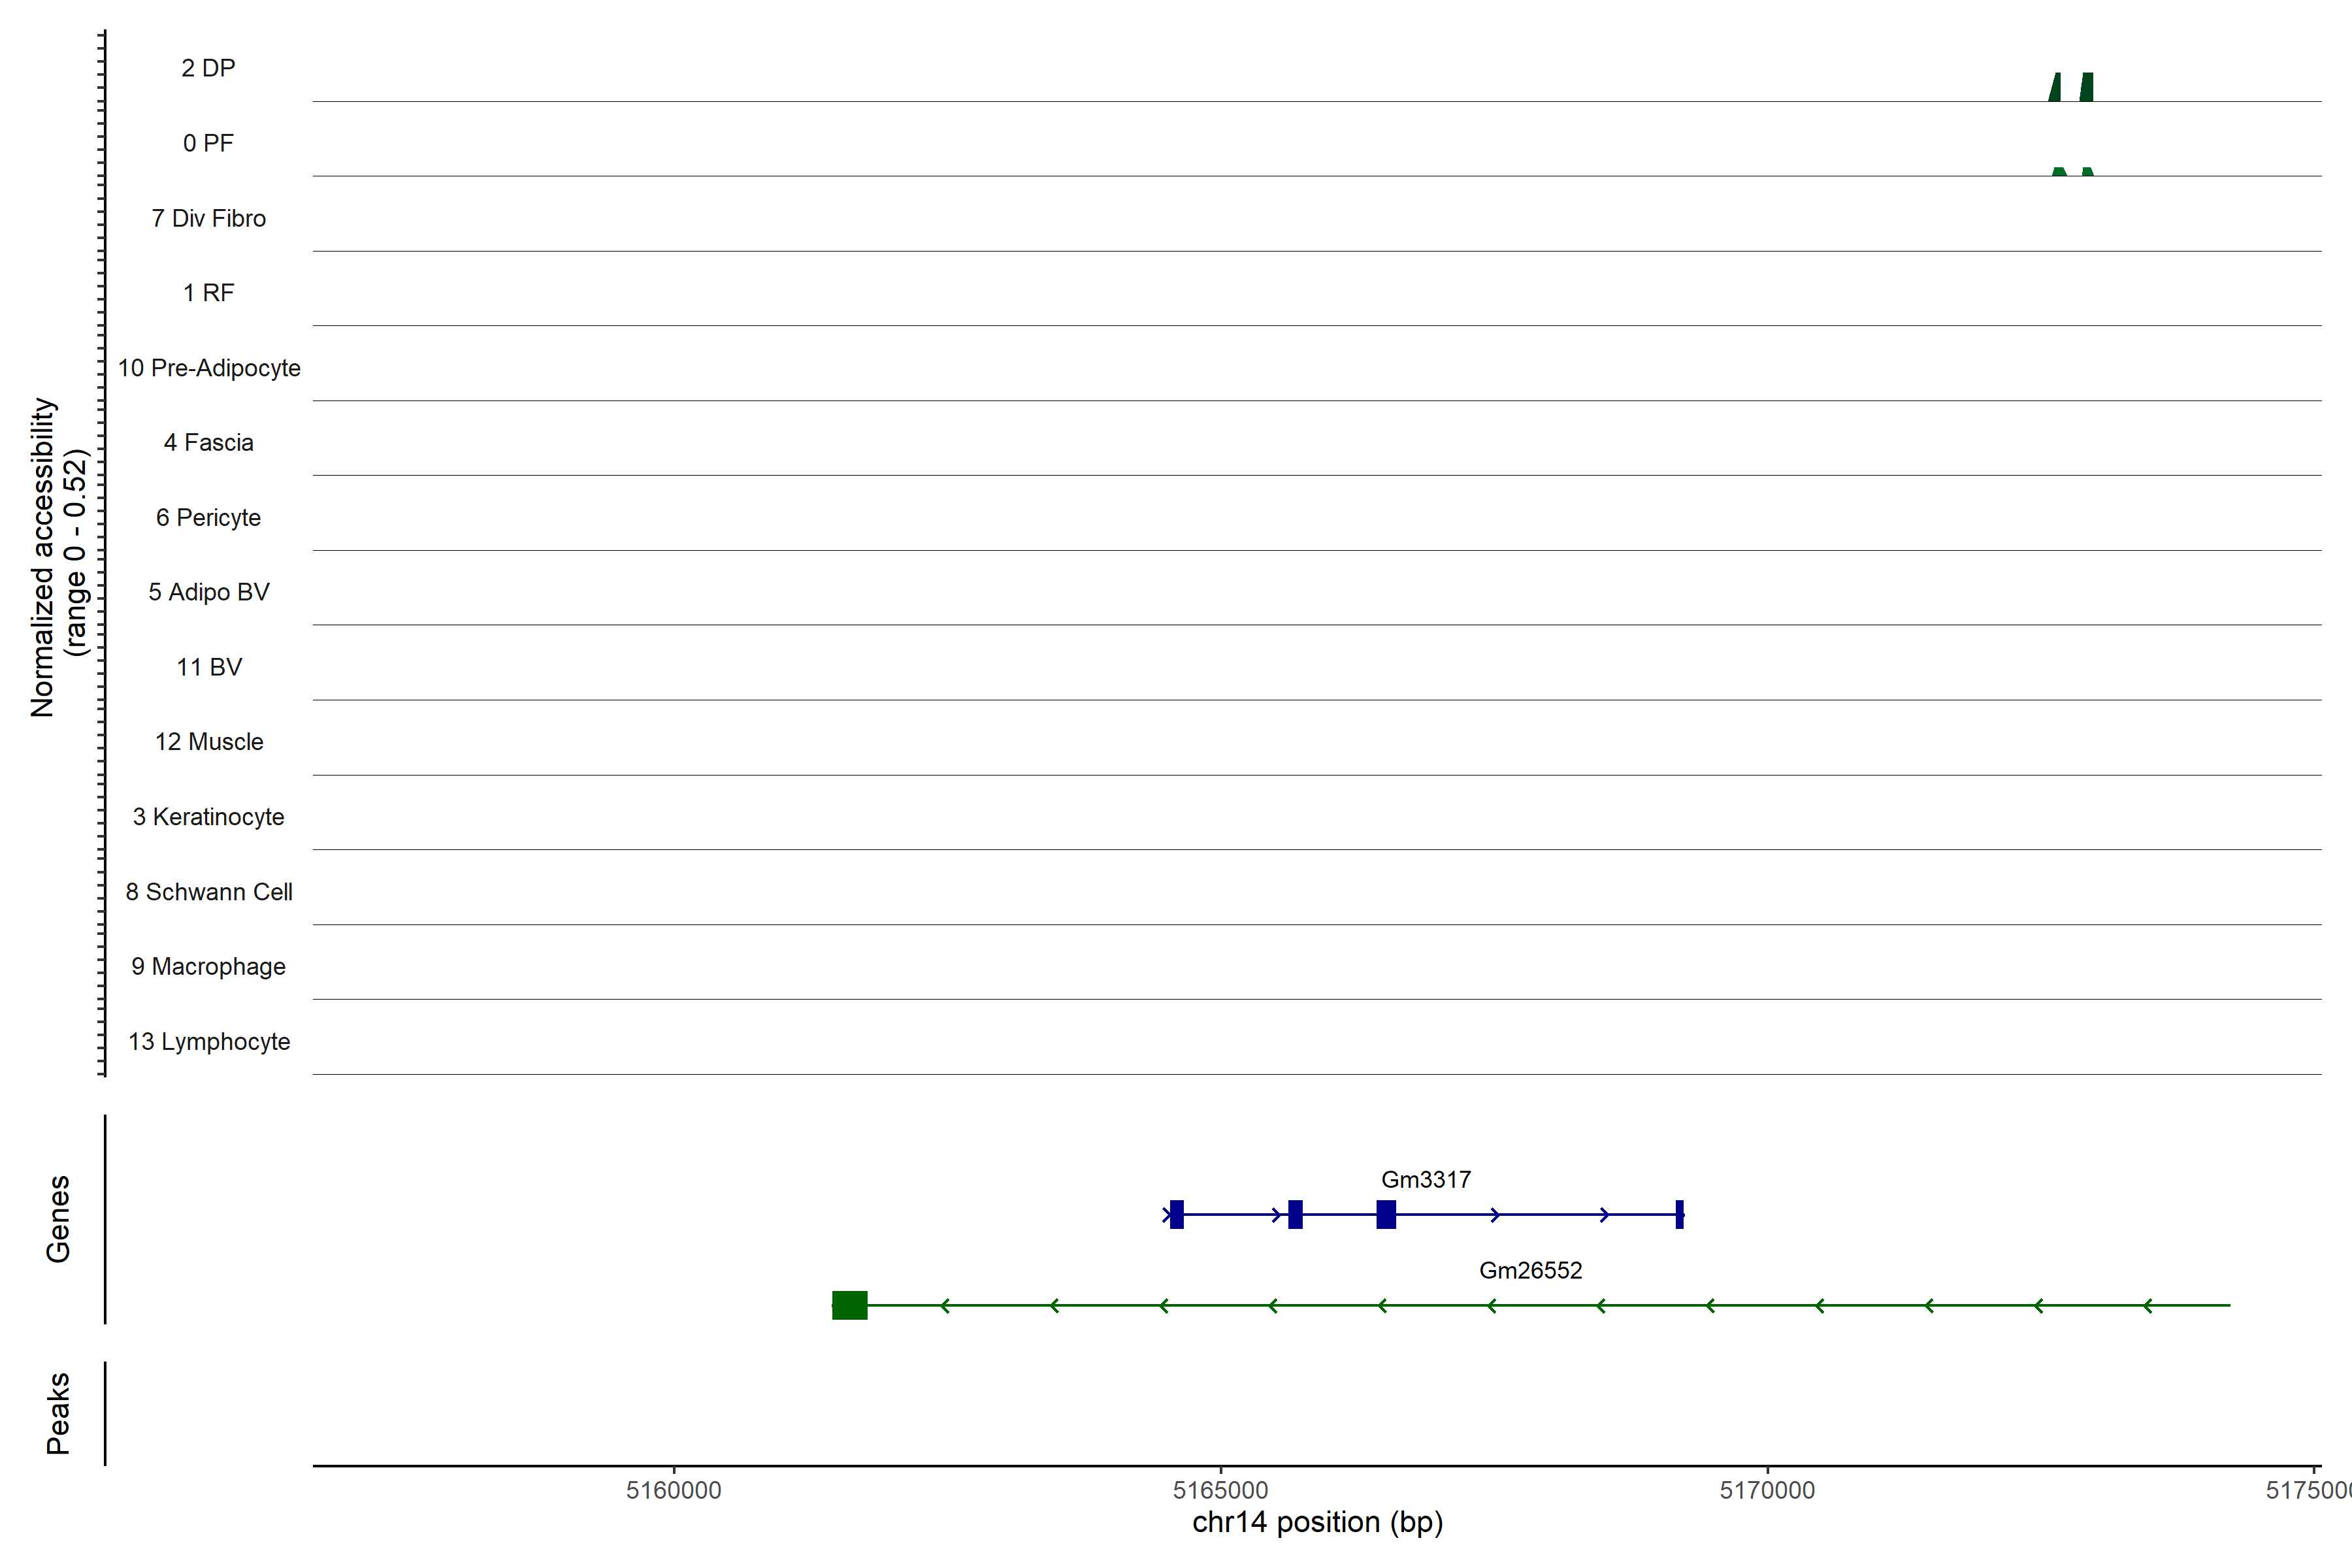This screenshot has height=1568, width=2352.
Task: Click the chr14 position axis title
Action: click(x=1317, y=1522)
